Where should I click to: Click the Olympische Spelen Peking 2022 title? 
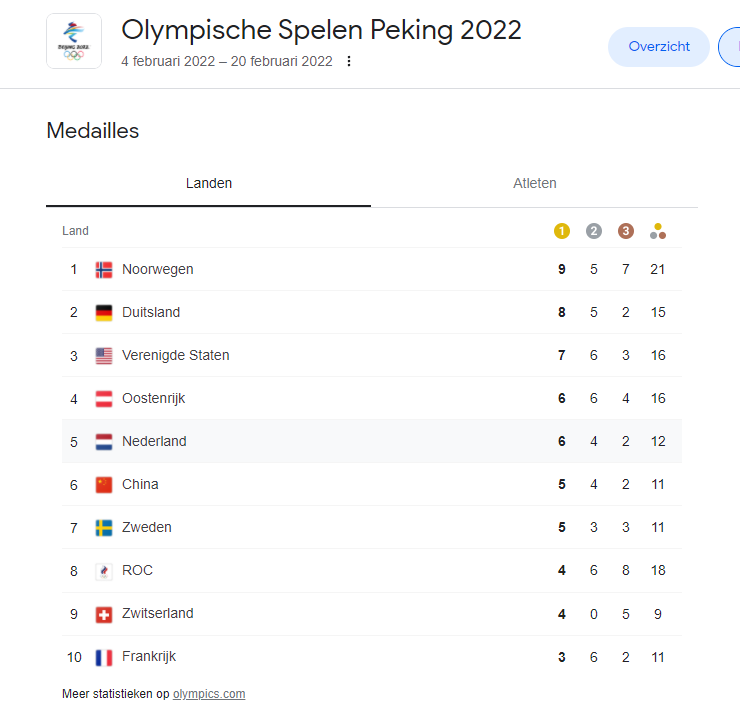[x=321, y=30]
